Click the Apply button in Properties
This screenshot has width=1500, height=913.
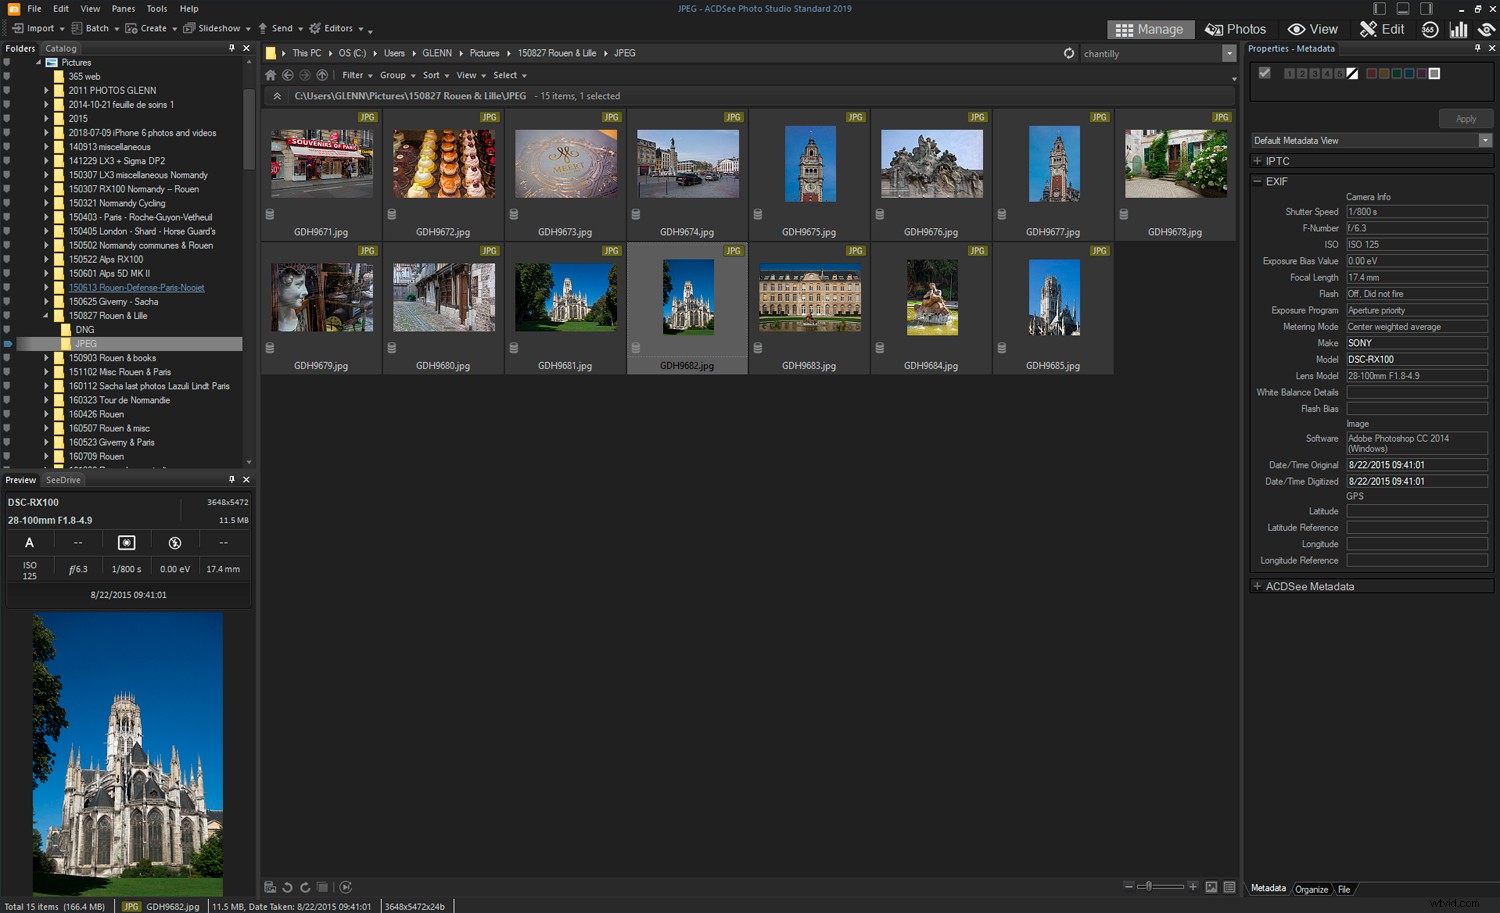click(x=1465, y=118)
